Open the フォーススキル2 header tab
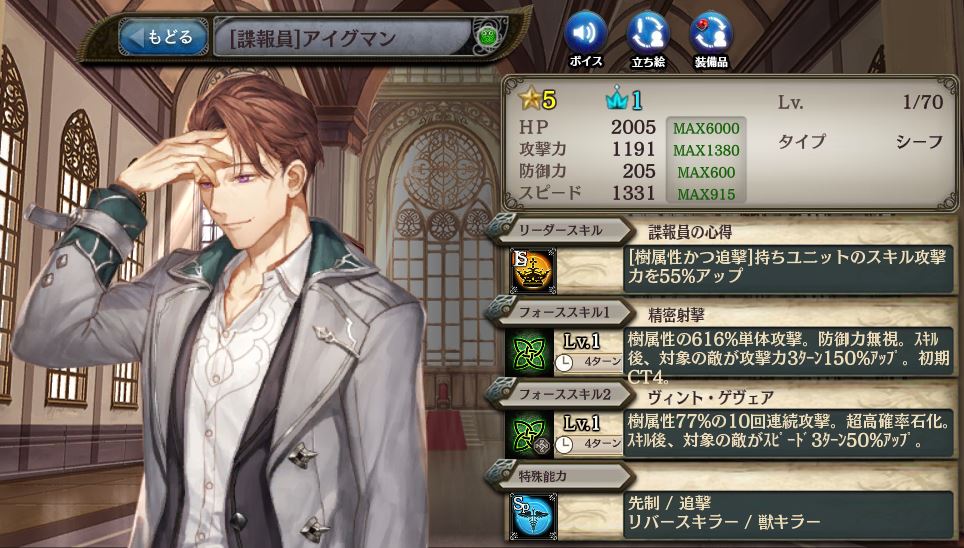This screenshot has height=548, width=964. tap(559, 394)
